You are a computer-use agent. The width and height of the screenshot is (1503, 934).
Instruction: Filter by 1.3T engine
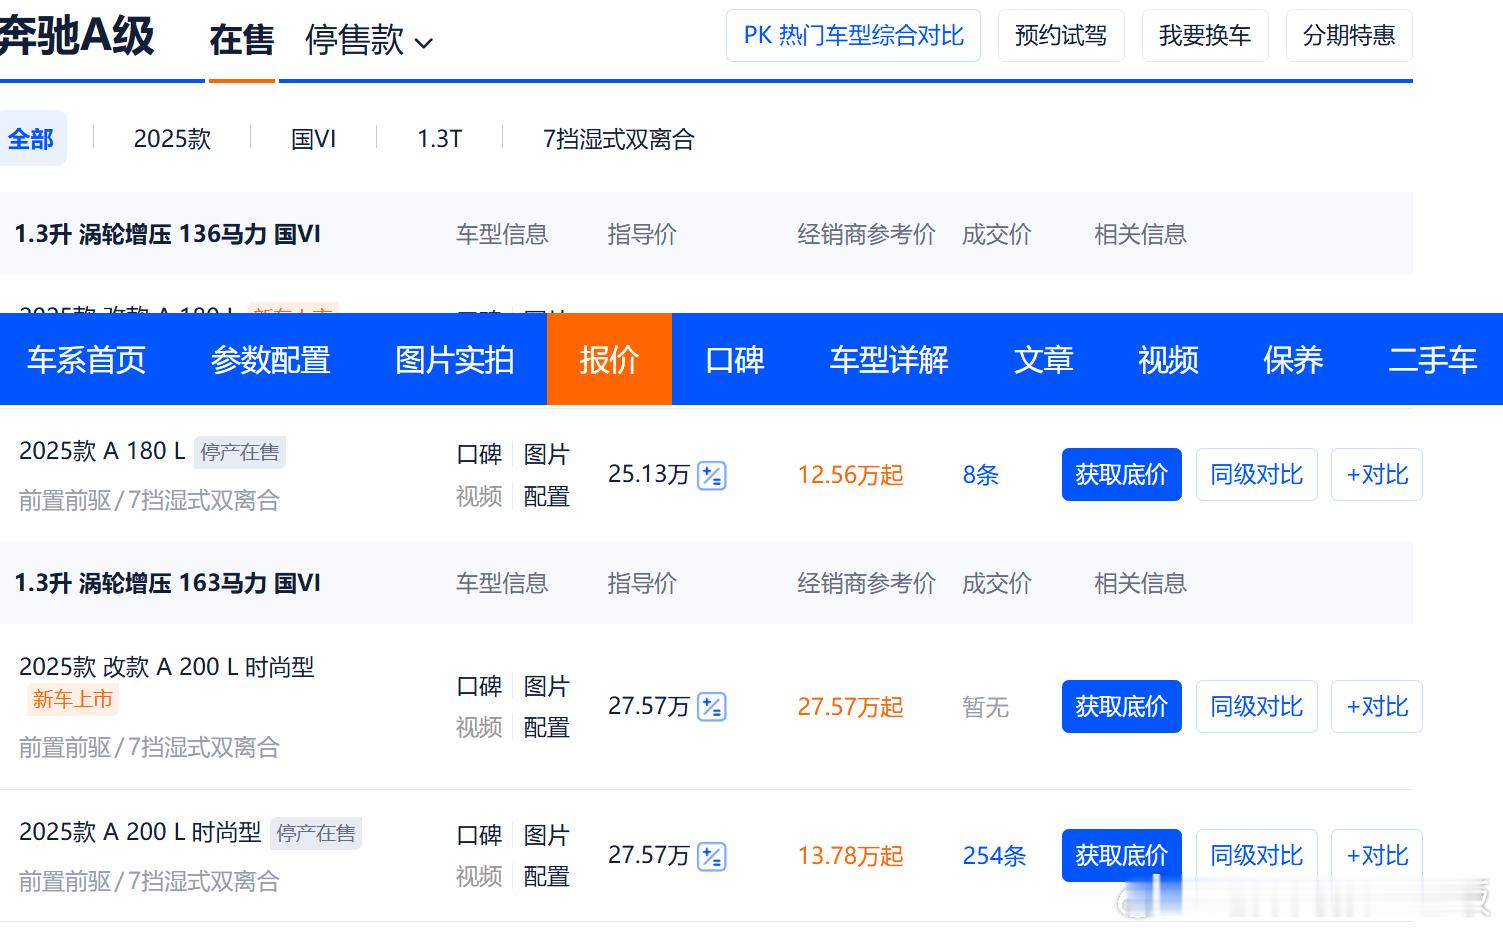click(440, 139)
